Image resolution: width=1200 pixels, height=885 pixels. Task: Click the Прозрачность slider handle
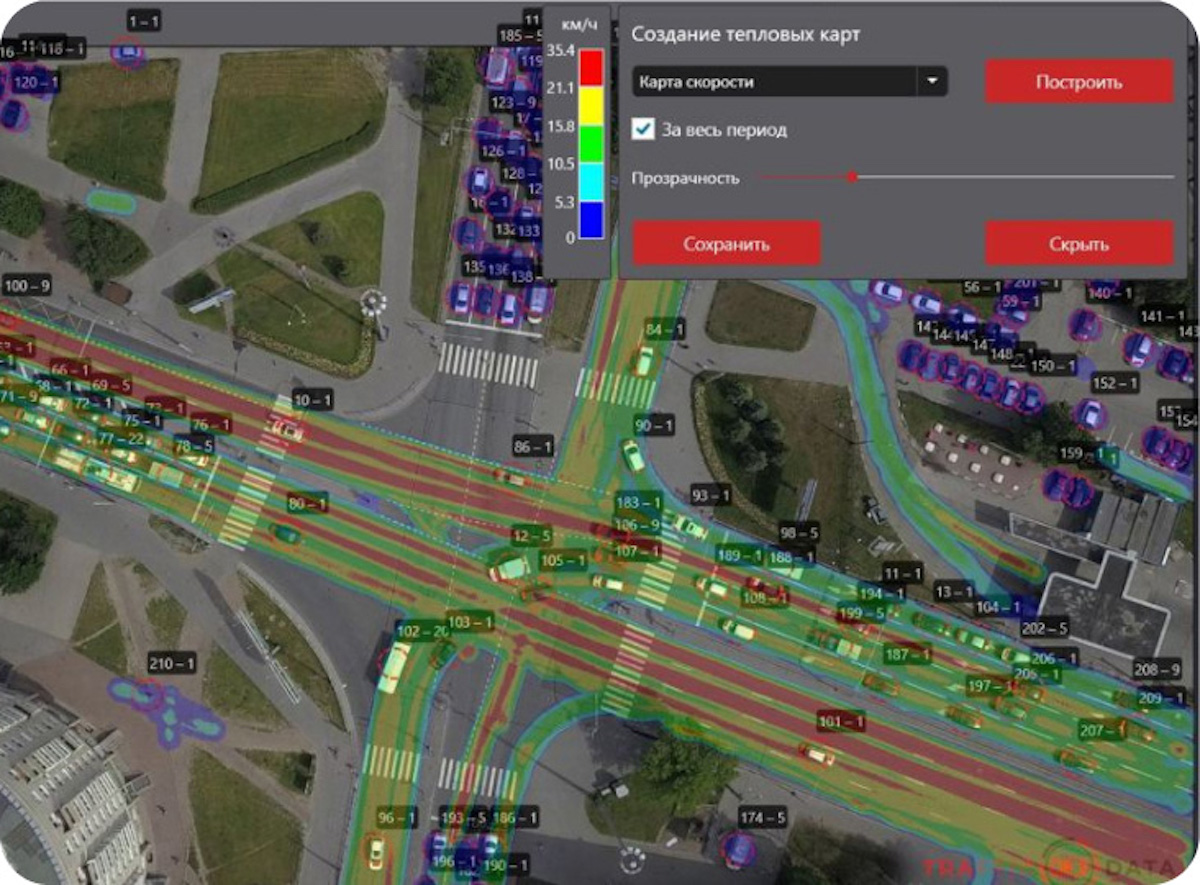[852, 177]
